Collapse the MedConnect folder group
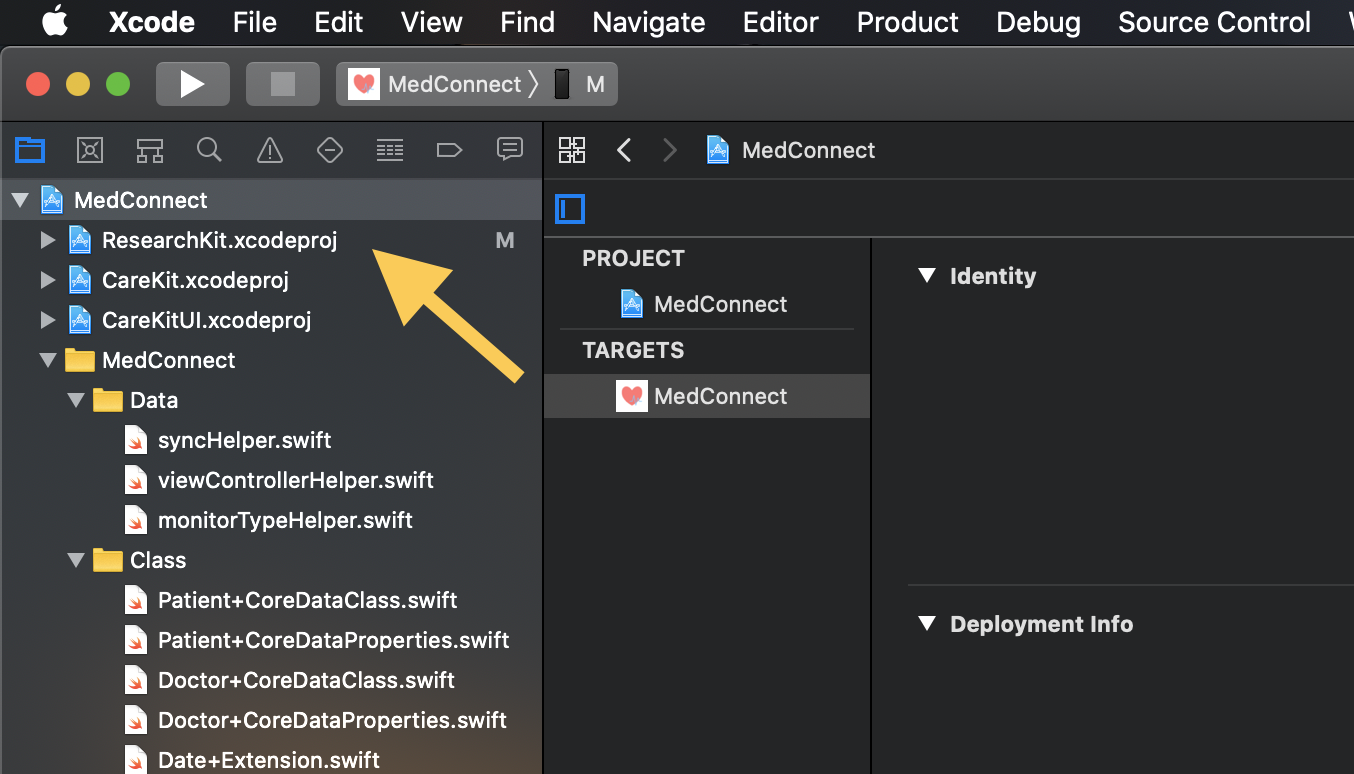The width and height of the screenshot is (1354, 774). (47, 360)
